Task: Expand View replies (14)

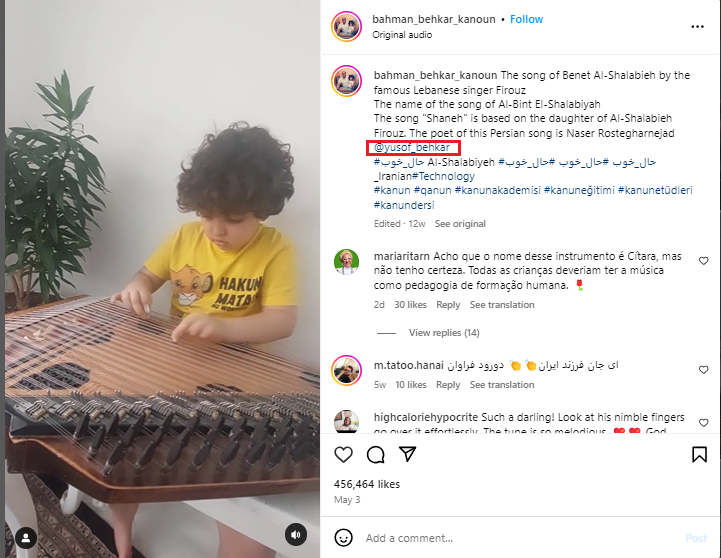Action: (444, 333)
